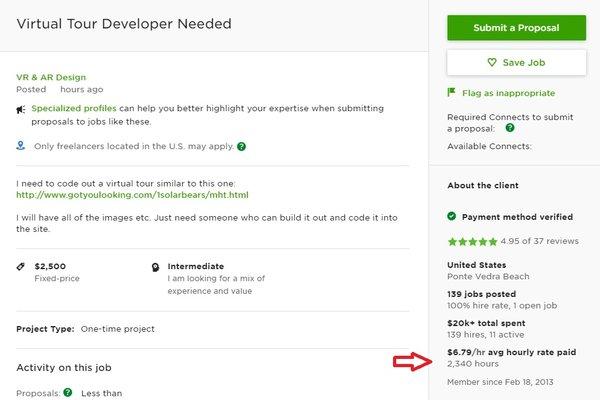
Task: Save this job with Save Job button
Action: pyautogui.click(x=516, y=62)
